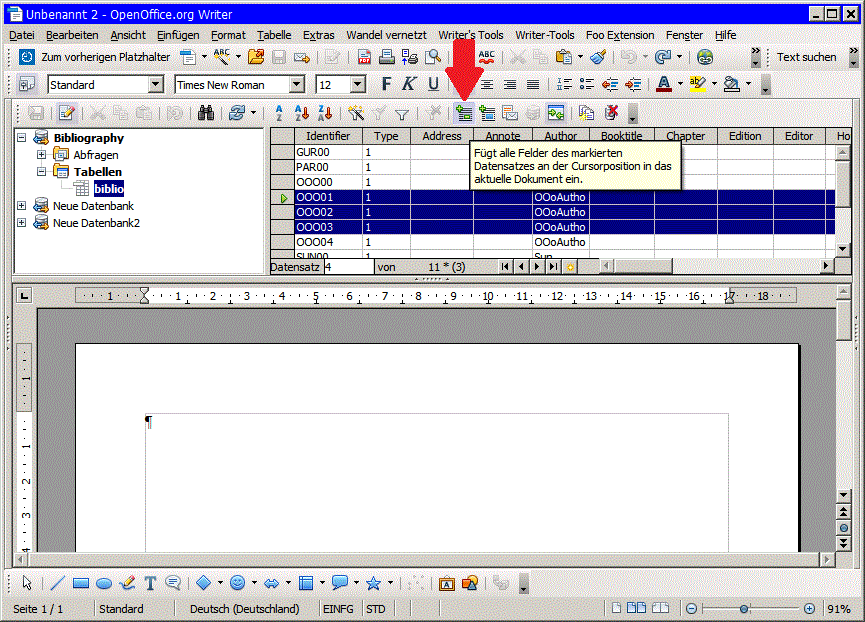Select the rectangle drawing tool

pos(81,583)
